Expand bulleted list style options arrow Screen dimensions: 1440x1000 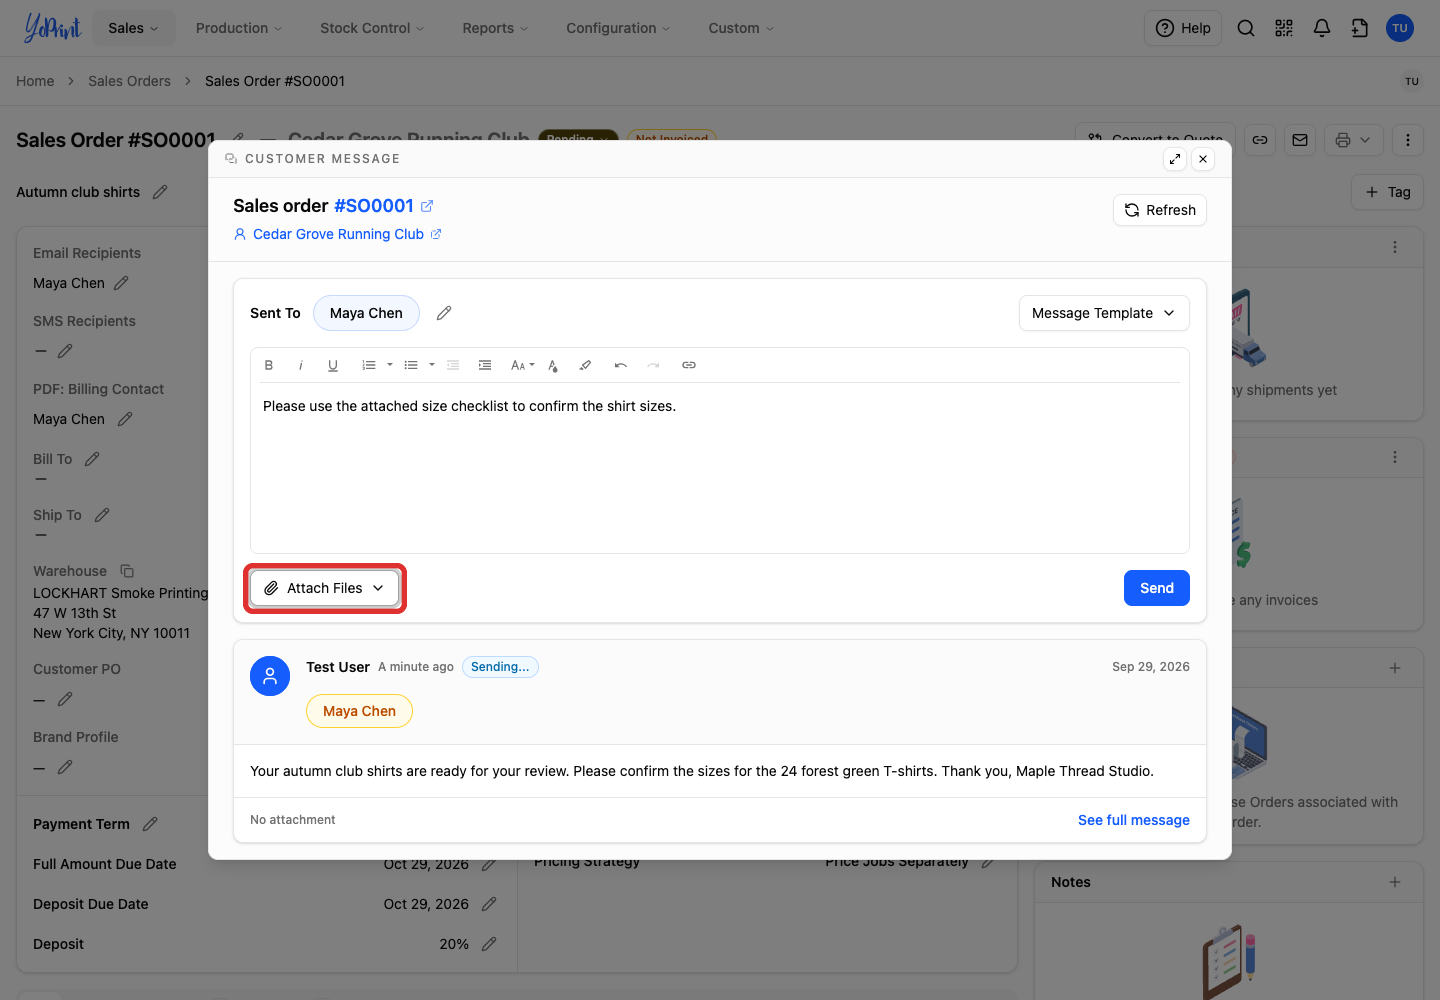[432, 365]
